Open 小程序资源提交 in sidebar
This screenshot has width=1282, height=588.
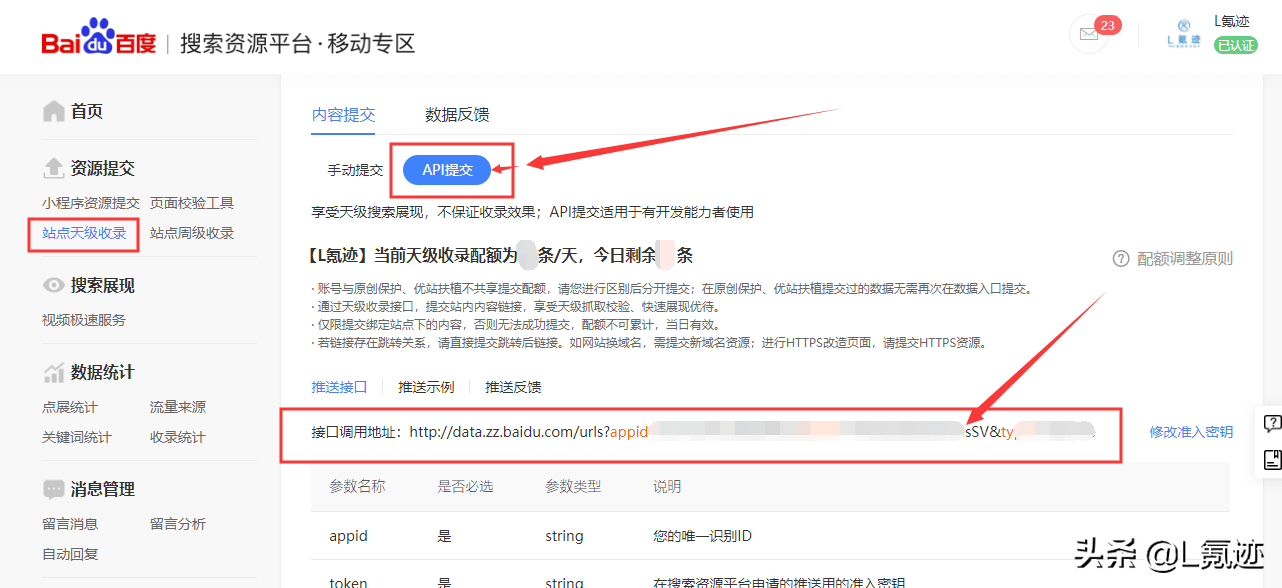(91, 203)
